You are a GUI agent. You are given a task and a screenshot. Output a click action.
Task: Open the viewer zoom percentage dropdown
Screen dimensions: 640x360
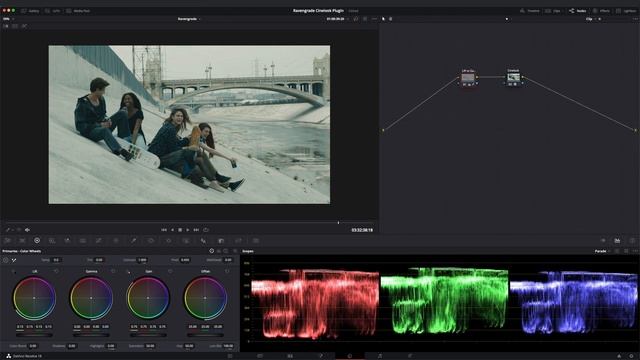[8, 19]
